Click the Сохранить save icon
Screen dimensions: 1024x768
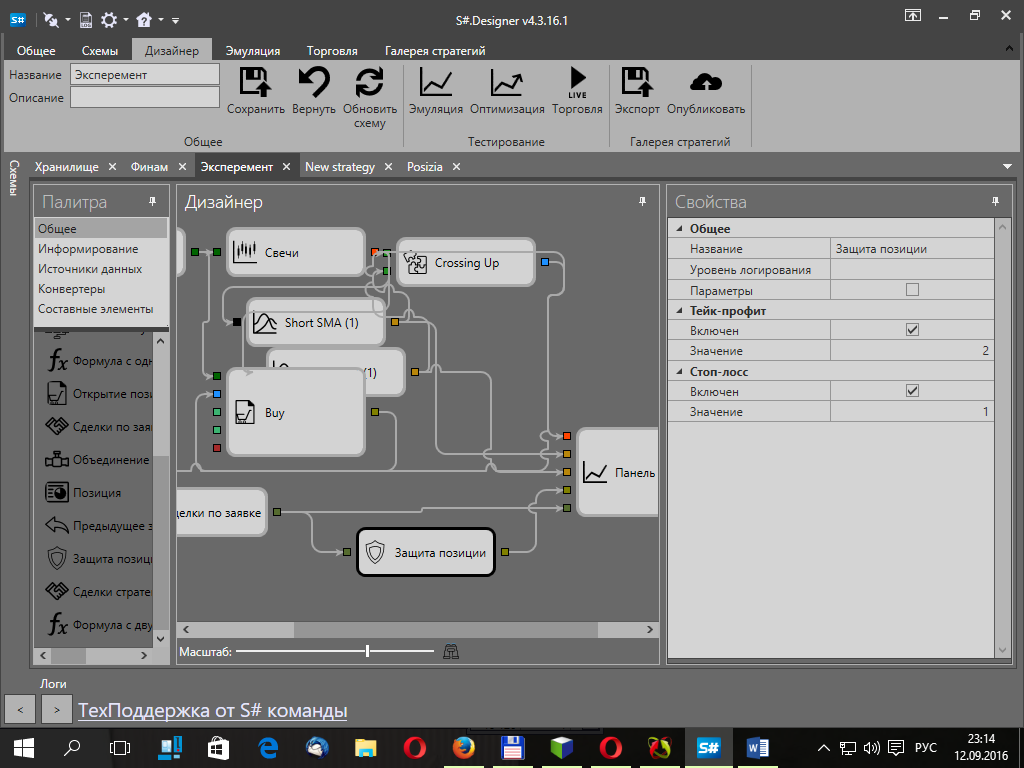coord(255,84)
